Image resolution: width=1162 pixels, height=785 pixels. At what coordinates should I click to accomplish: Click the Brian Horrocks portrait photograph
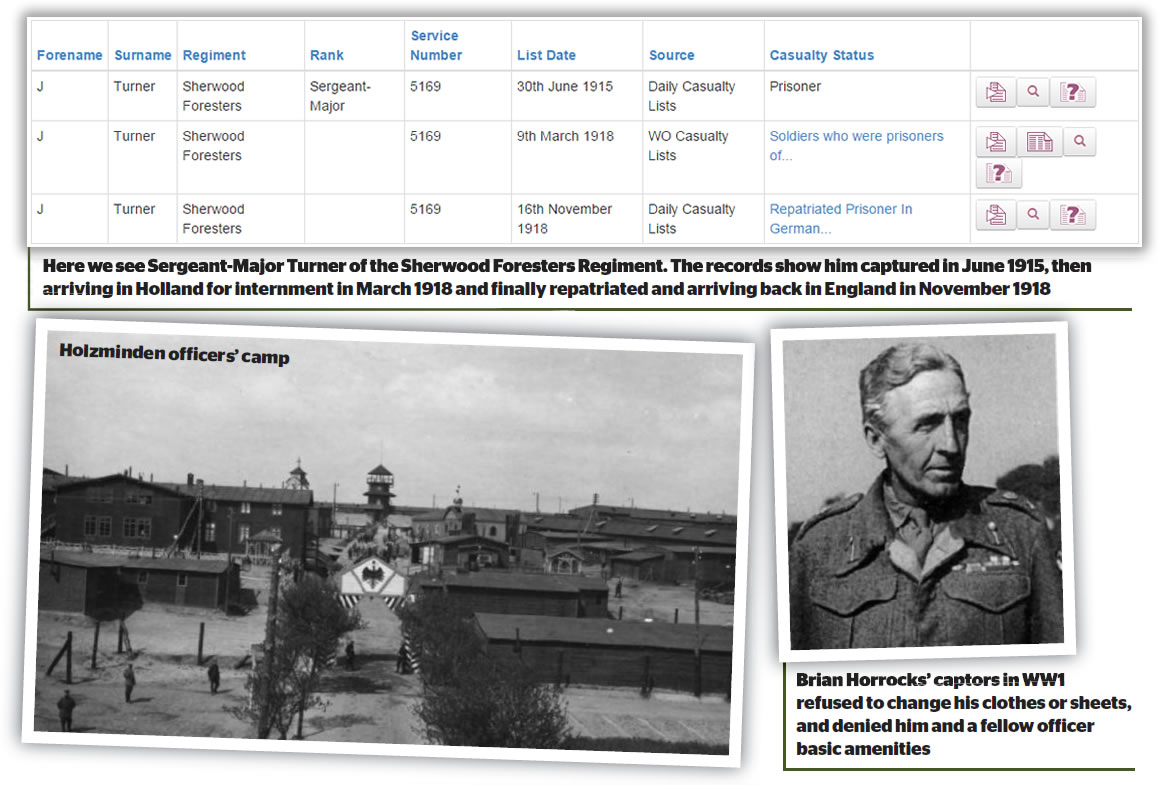tap(923, 491)
